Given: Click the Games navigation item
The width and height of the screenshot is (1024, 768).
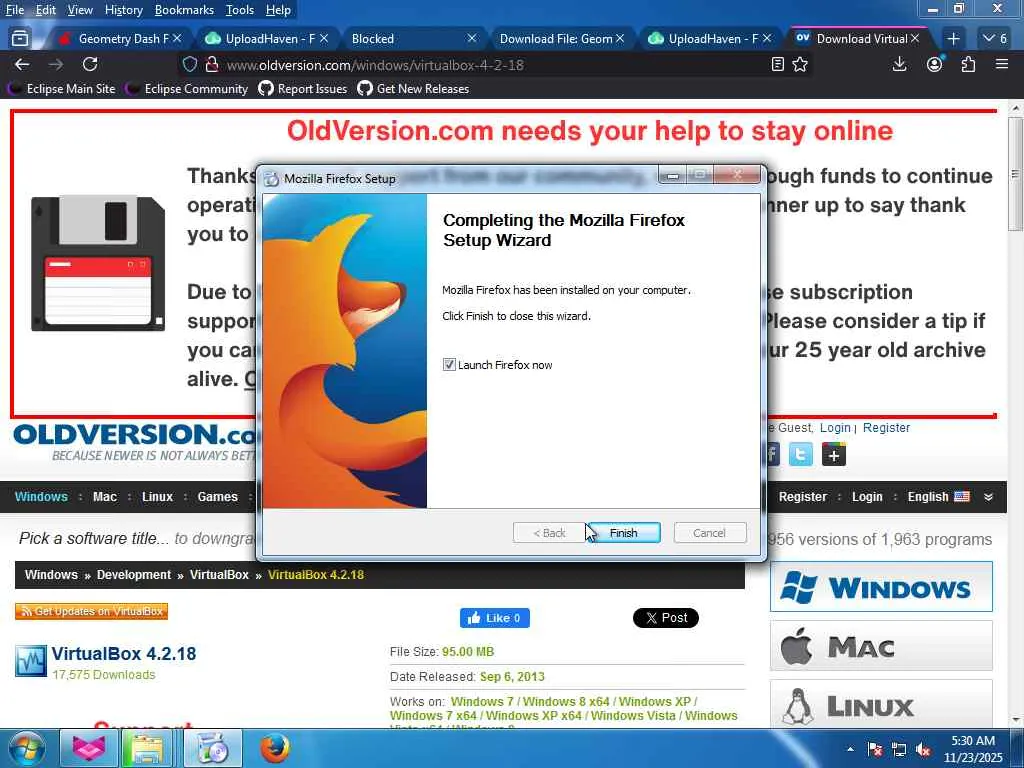Looking at the screenshot, I should pyautogui.click(x=217, y=497).
